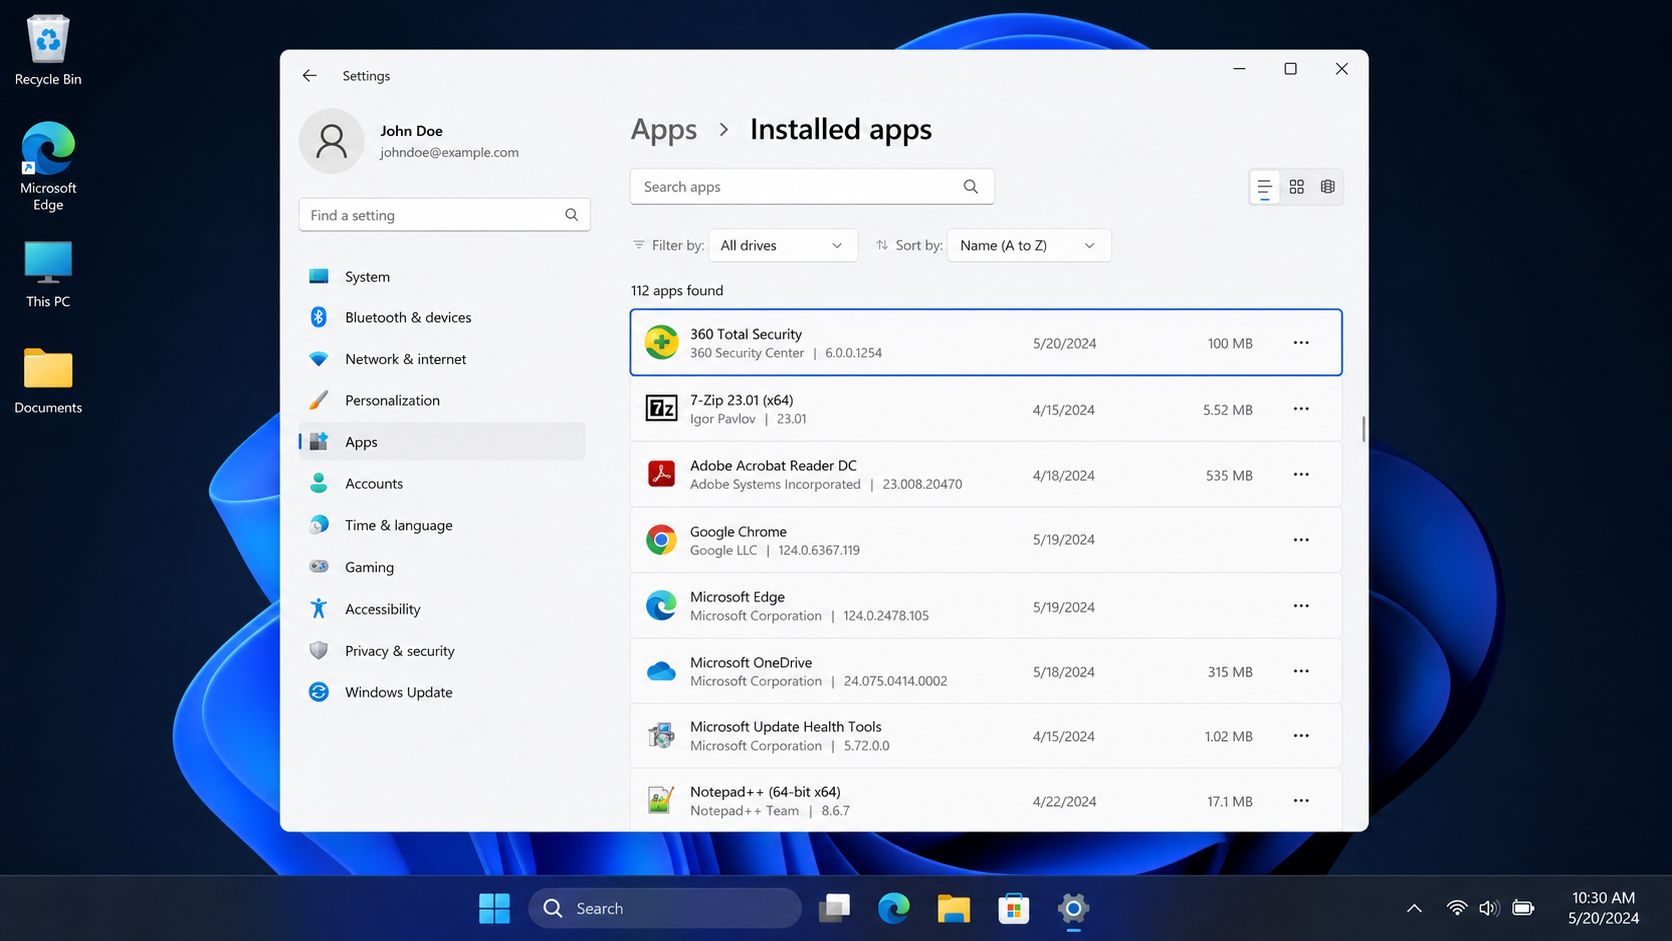Go to Windows Update
The width and height of the screenshot is (1672, 941).
(x=442, y=692)
